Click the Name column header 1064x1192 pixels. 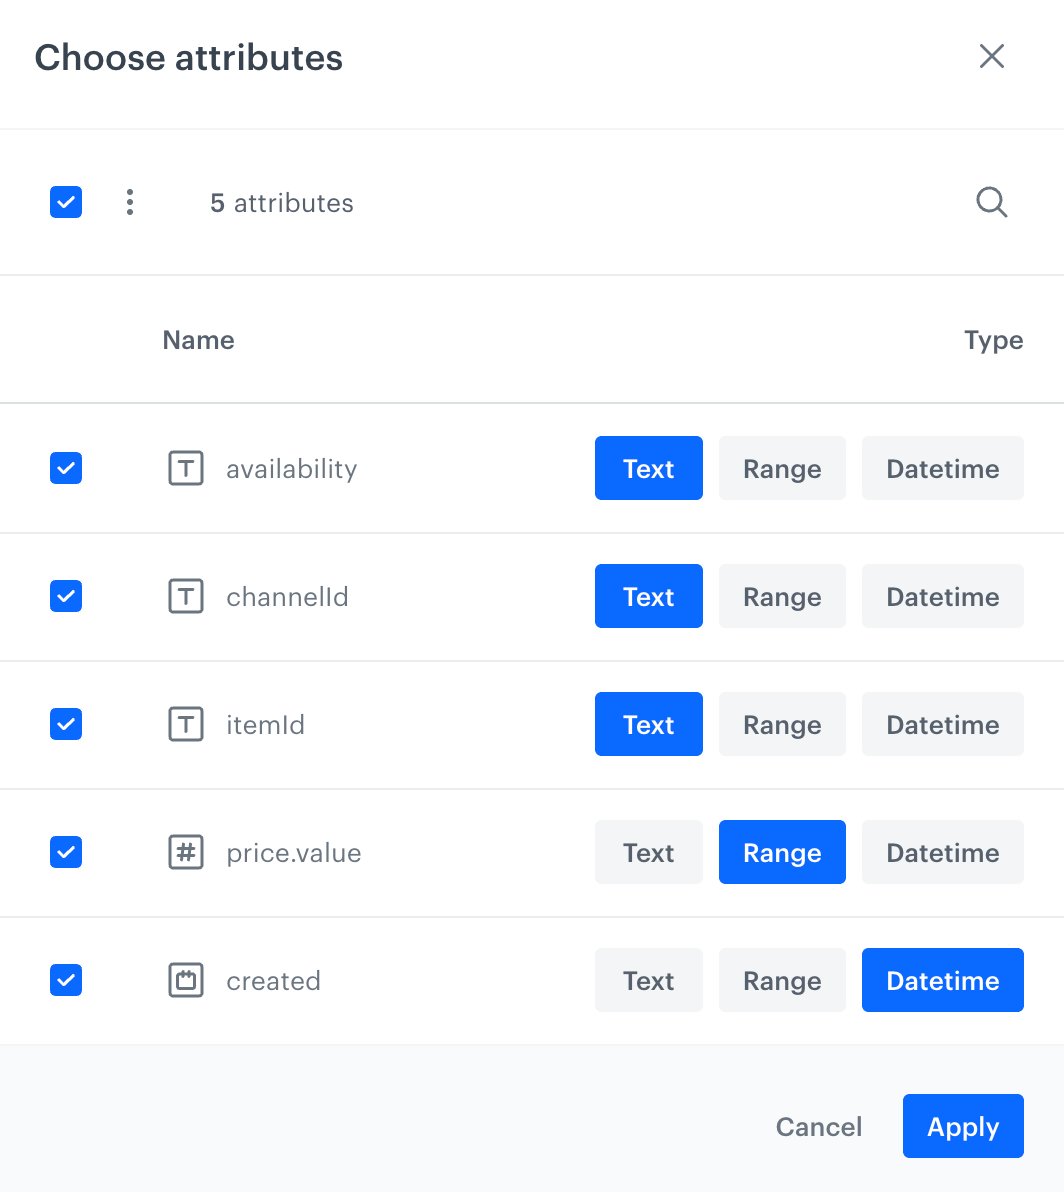(198, 340)
